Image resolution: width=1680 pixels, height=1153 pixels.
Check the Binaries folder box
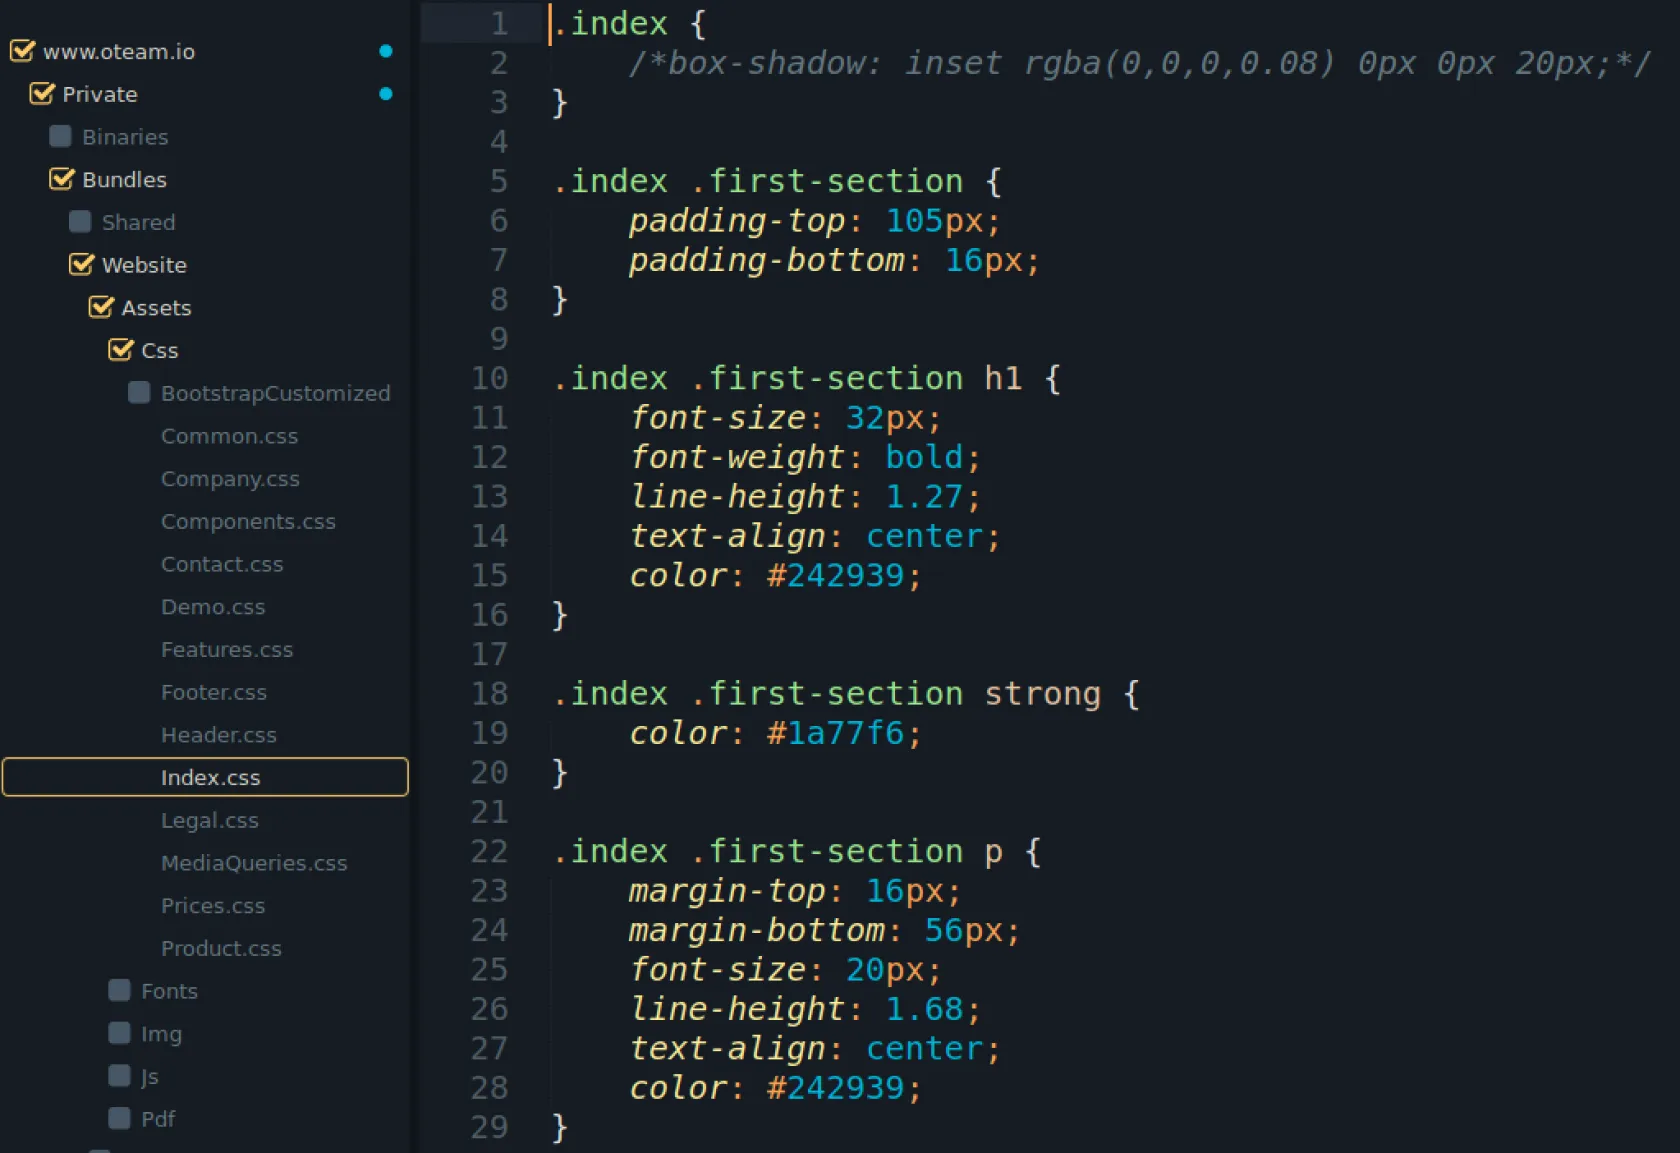(60, 136)
